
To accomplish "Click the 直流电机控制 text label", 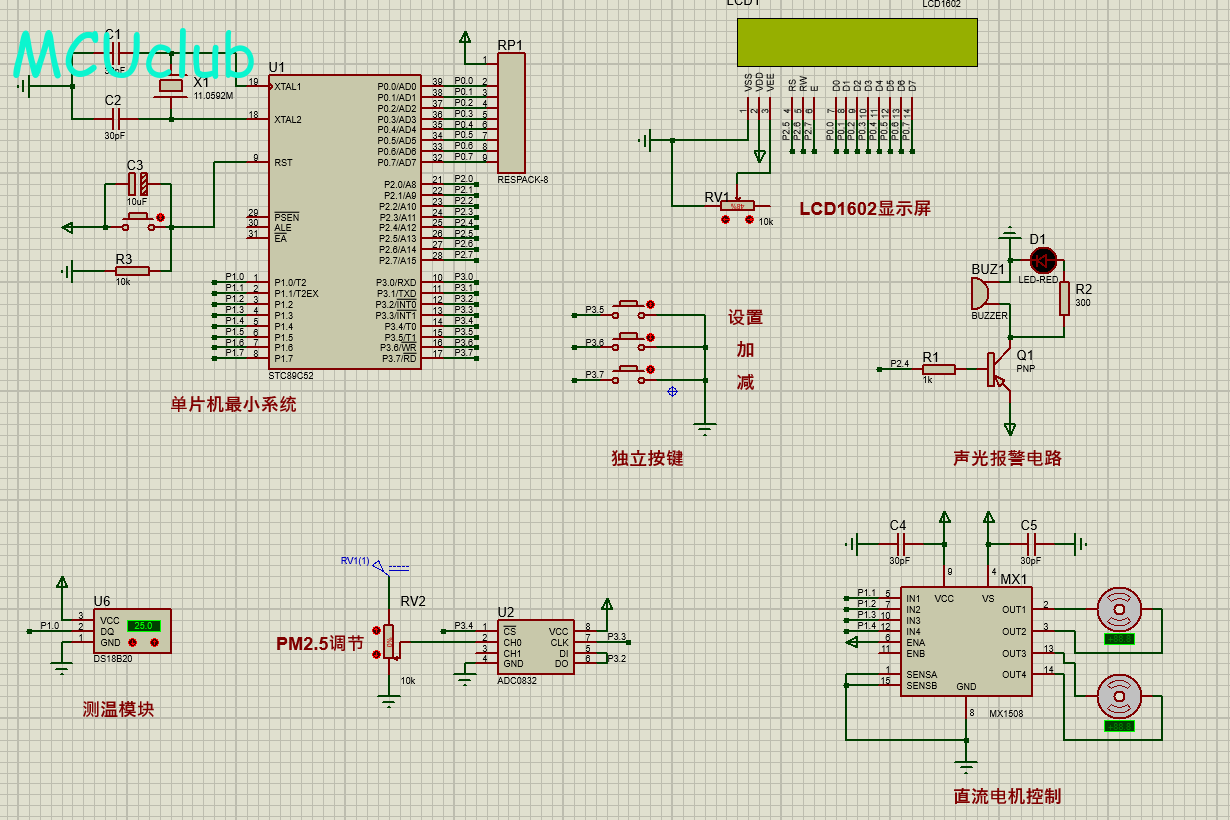I will (x=1007, y=796).
